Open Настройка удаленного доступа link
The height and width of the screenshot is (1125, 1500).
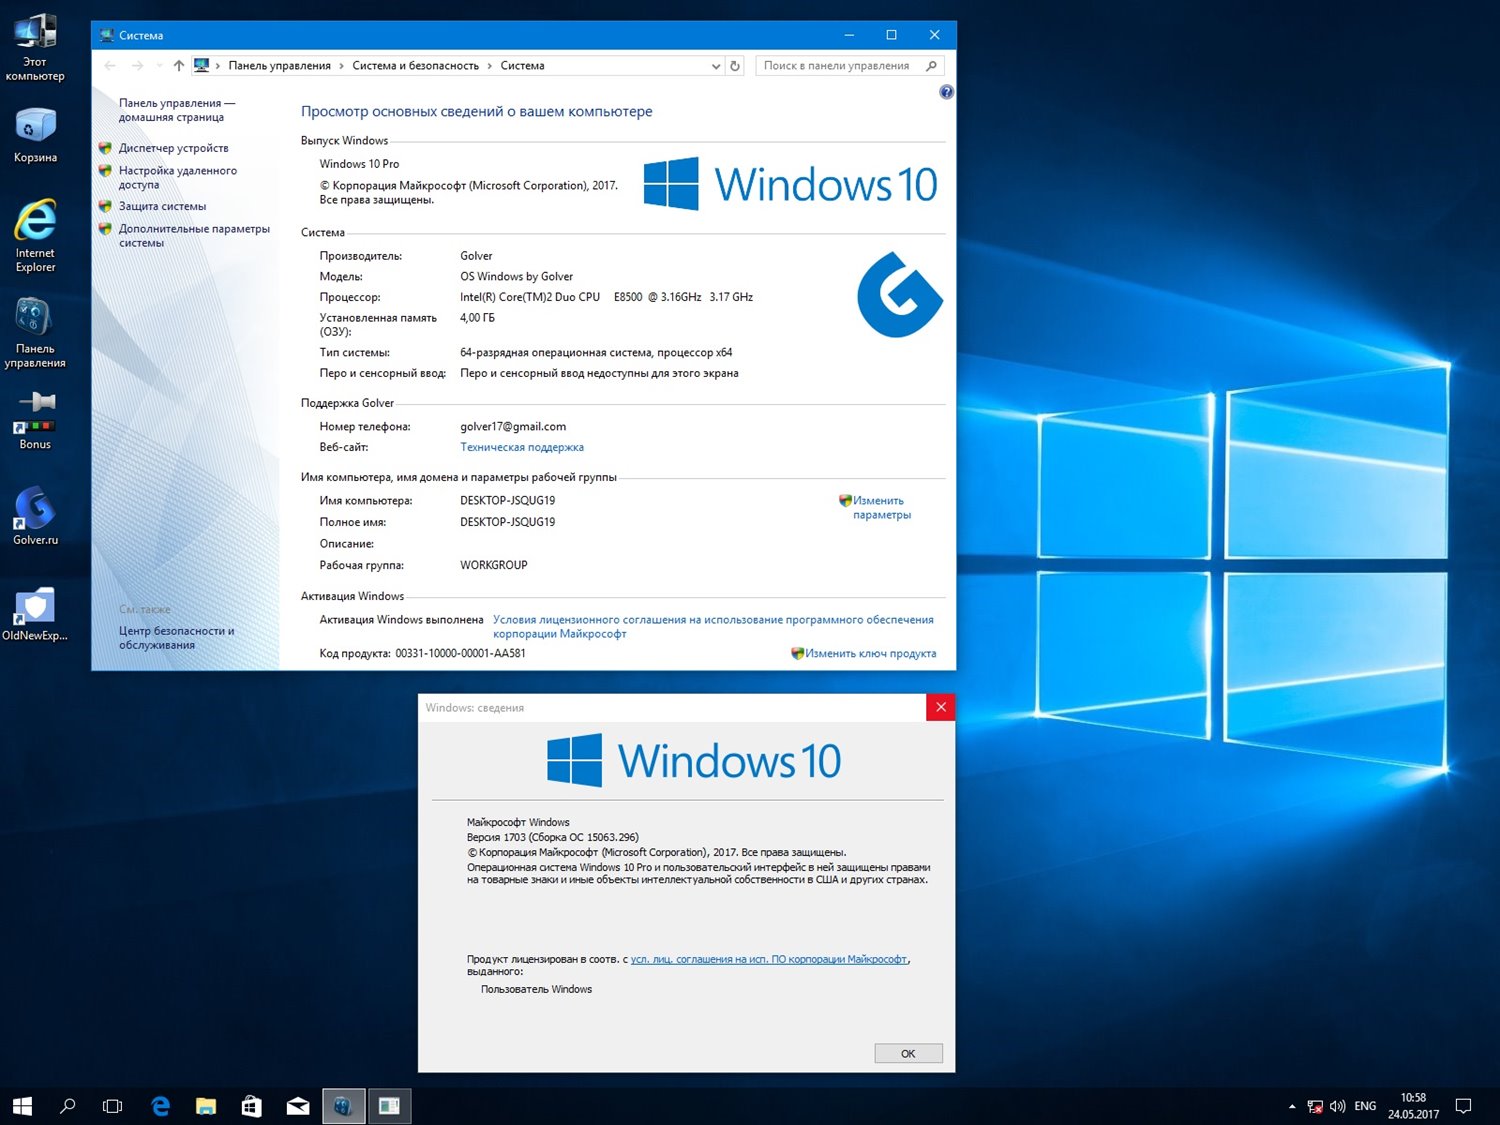coord(177,177)
